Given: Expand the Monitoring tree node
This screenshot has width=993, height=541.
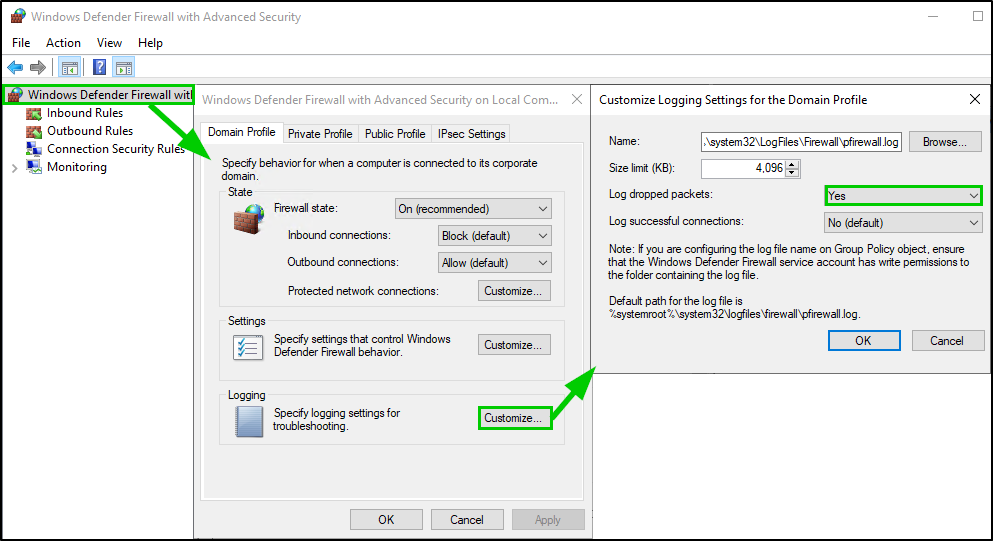Looking at the screenshot, I should 15,168.
